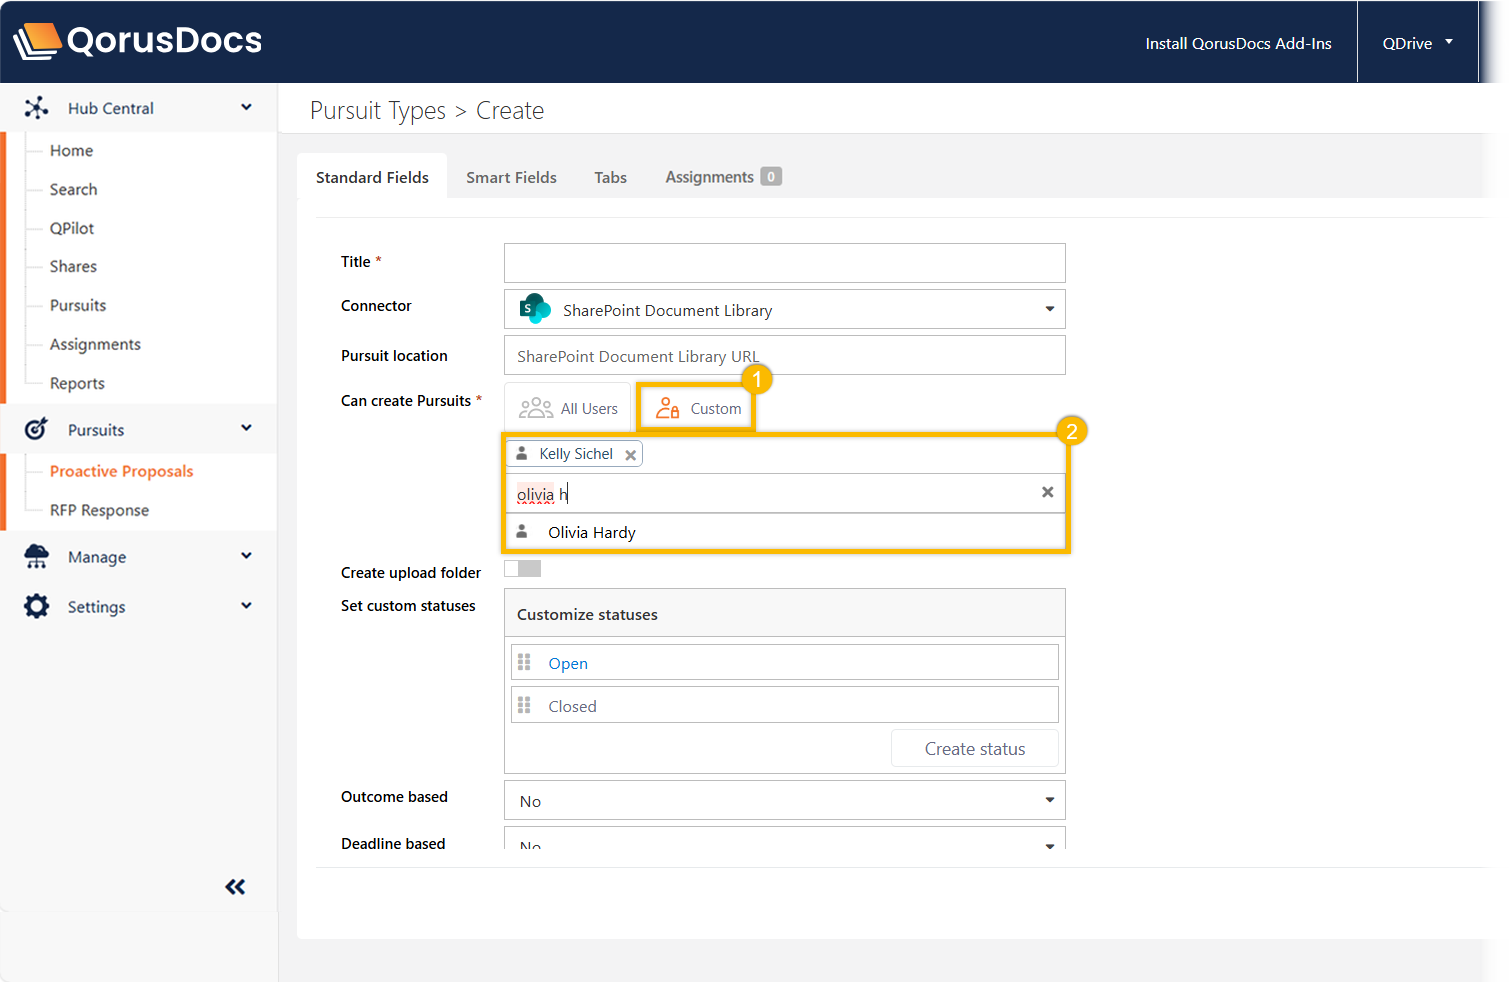This screenshot has width=1509, height=982.
Task: Click Install QorusDocs Add-Ins link
Action: 1238,43
